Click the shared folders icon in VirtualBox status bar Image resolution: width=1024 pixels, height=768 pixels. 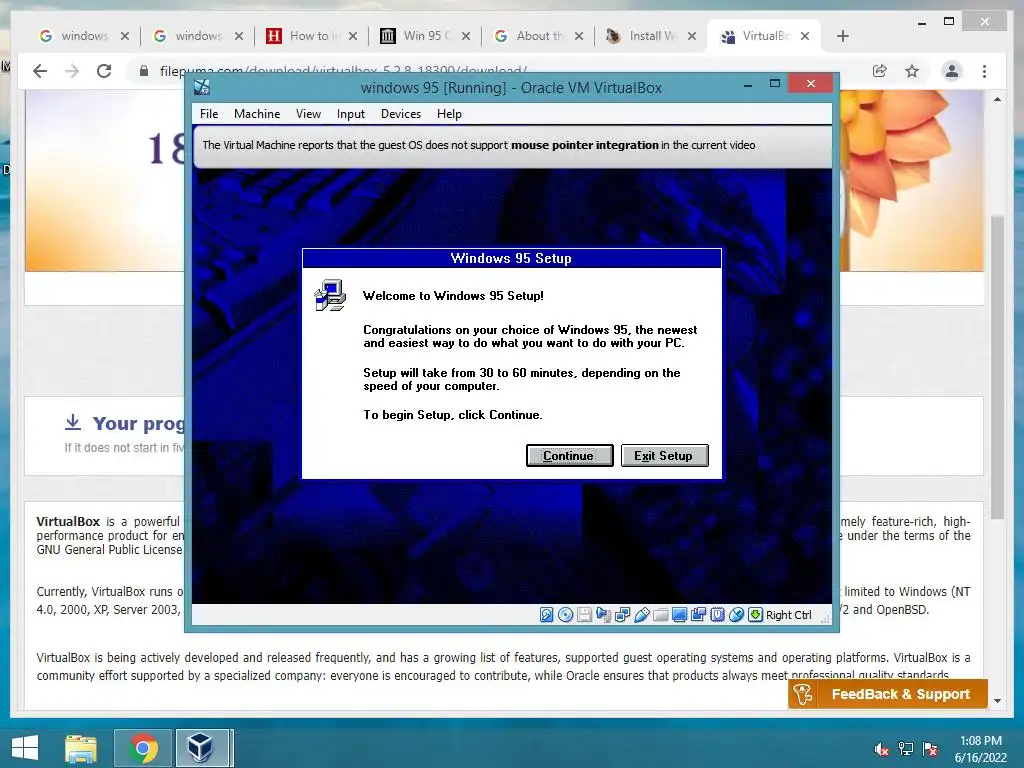(x=660, y=615)
